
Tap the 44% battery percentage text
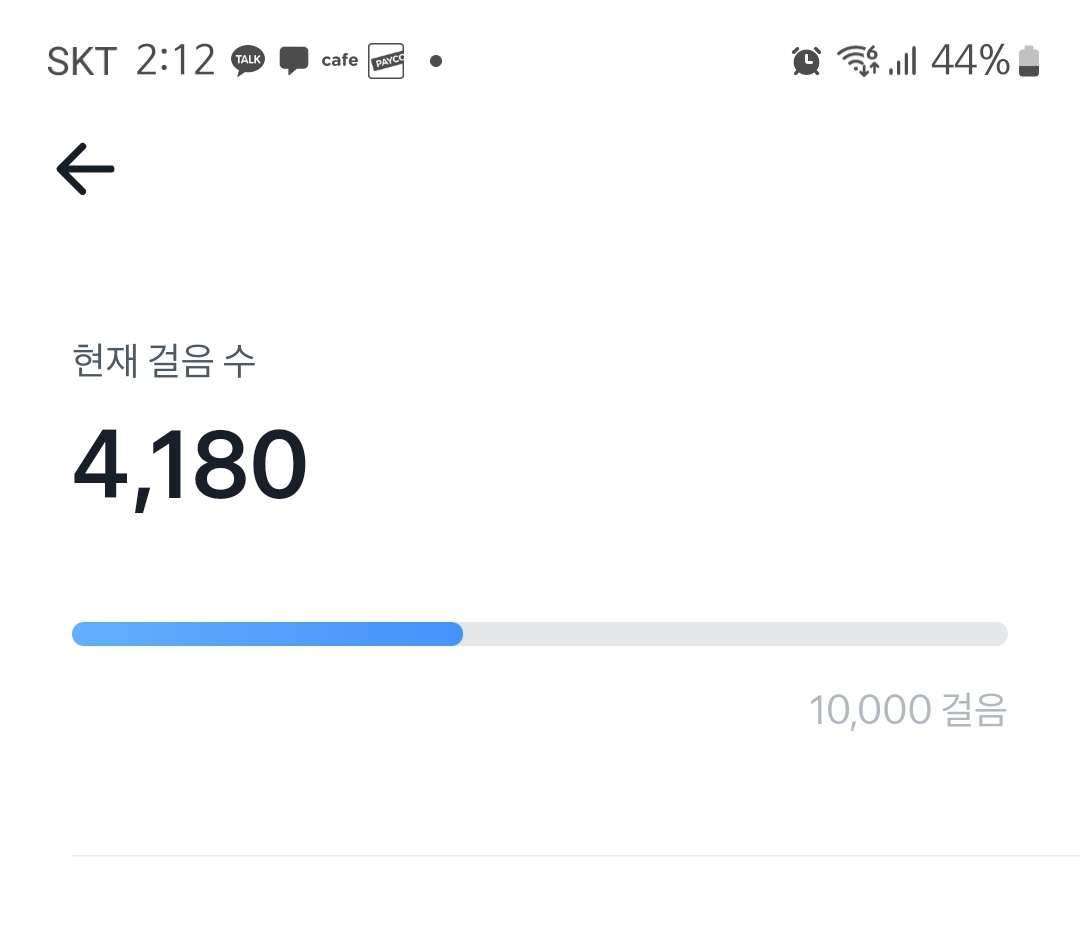(x=970, y=61)
